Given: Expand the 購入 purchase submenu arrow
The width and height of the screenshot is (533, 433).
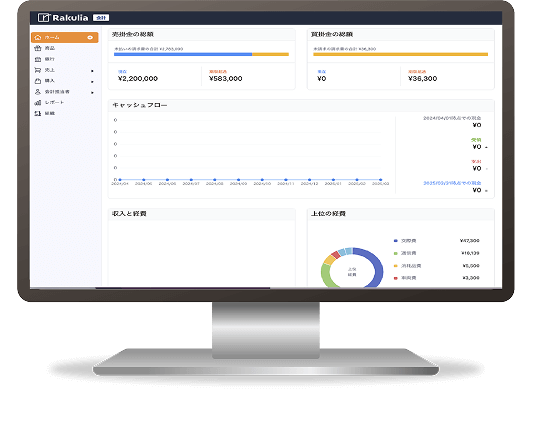Looking at the screenshot, I should (92, 82).
